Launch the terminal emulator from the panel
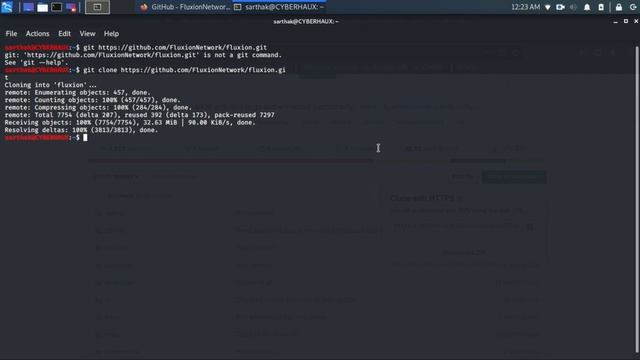Image resolution: width=640 pixels, height=360 pixels. [57, 7]
